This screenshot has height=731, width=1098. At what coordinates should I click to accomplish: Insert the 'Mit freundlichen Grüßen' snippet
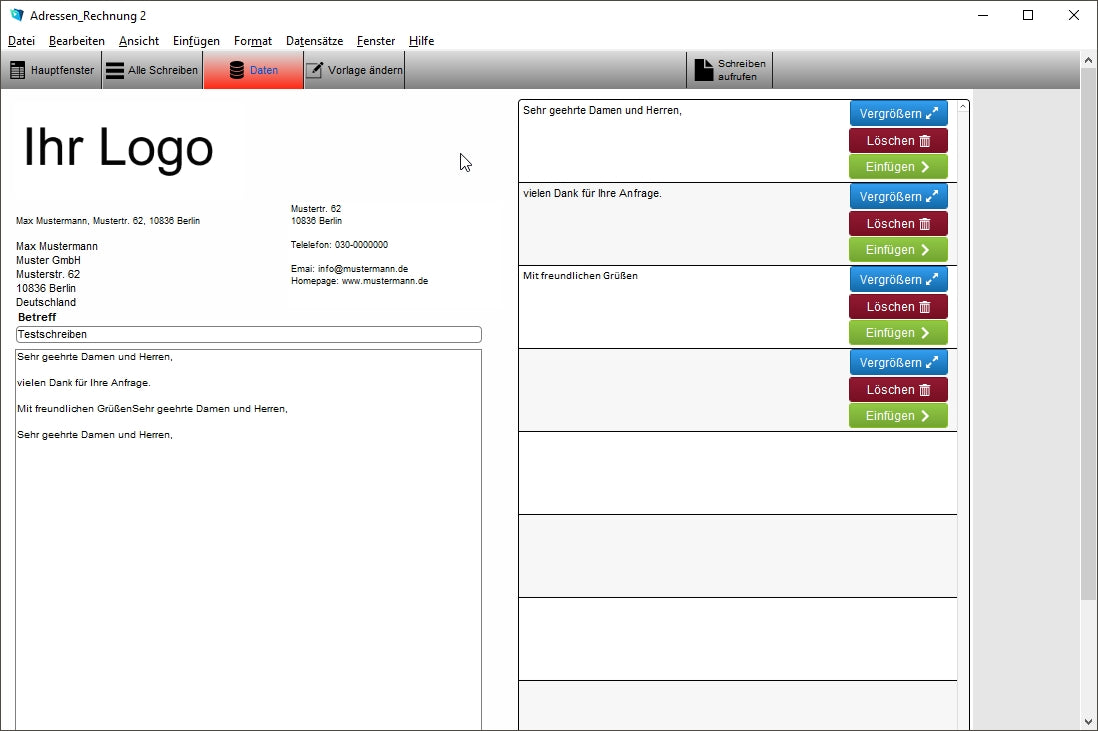(898, 333)
